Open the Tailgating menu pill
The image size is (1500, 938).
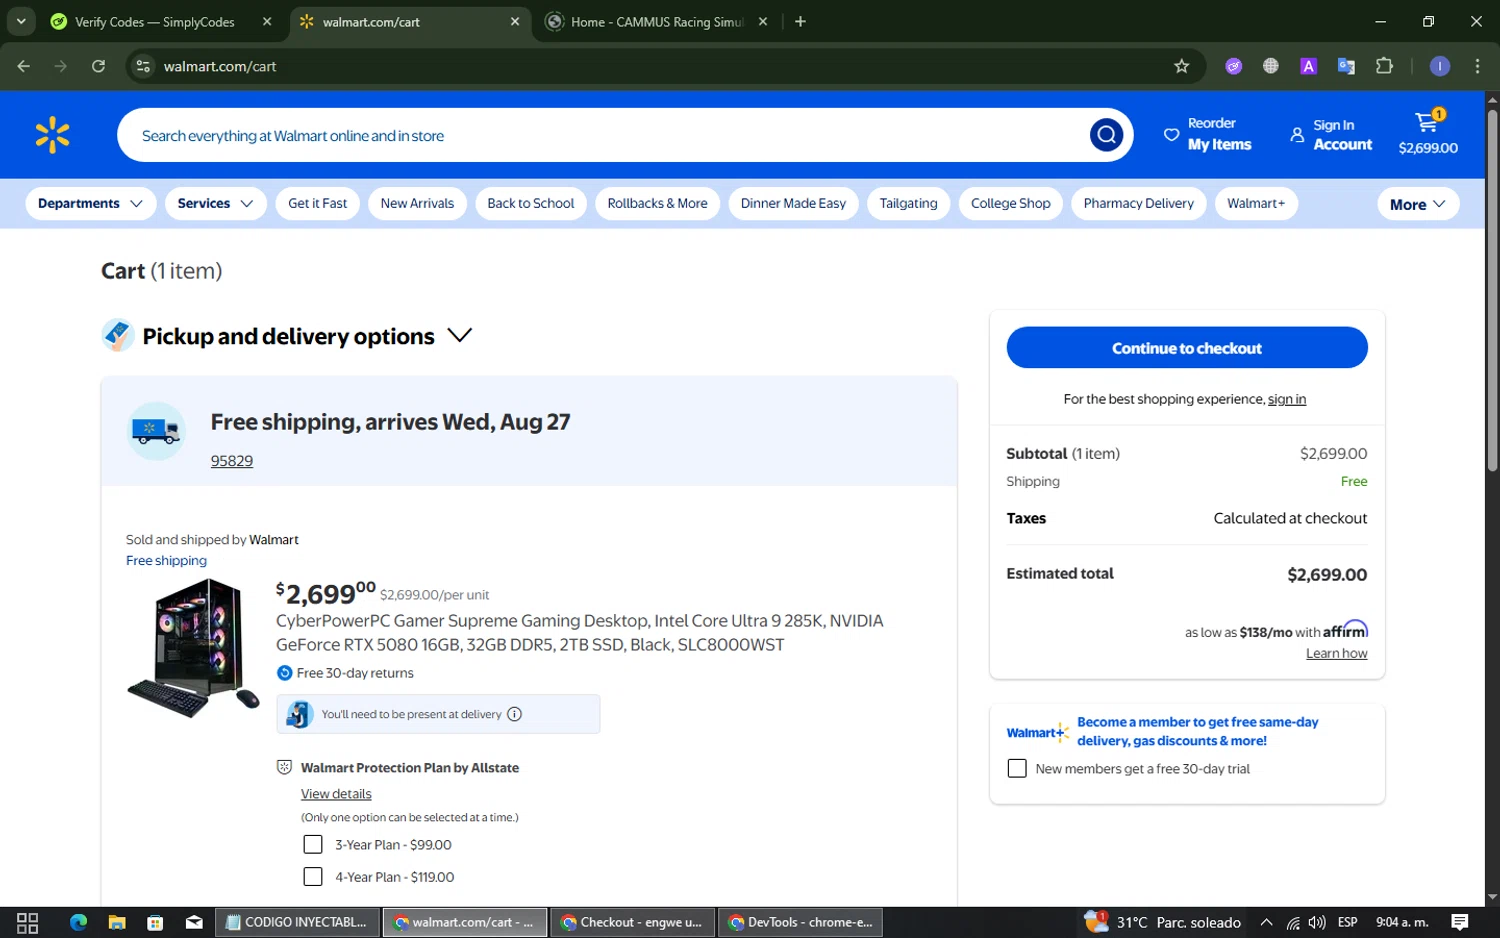pyautogui.click(x=908, y=203)
